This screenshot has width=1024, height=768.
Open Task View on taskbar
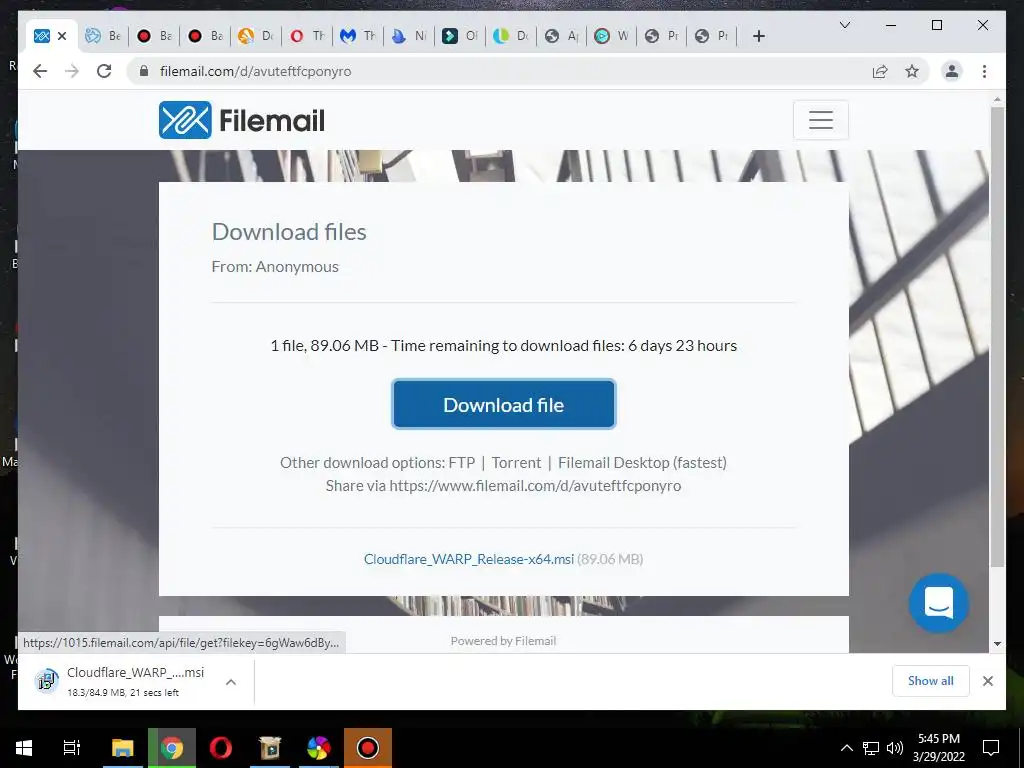click(72, 748)
